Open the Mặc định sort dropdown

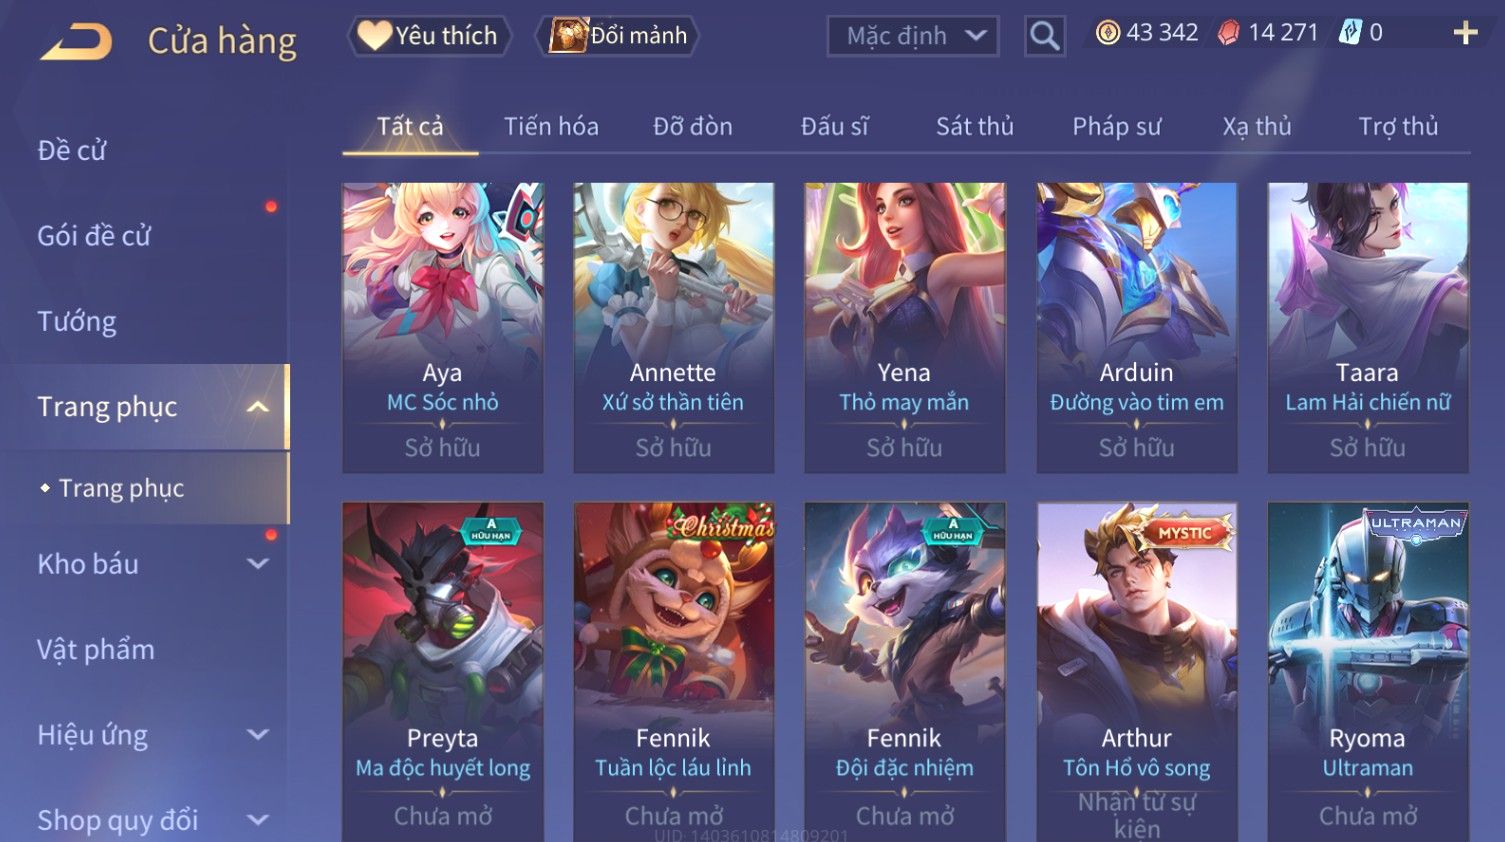click(912, 36)
